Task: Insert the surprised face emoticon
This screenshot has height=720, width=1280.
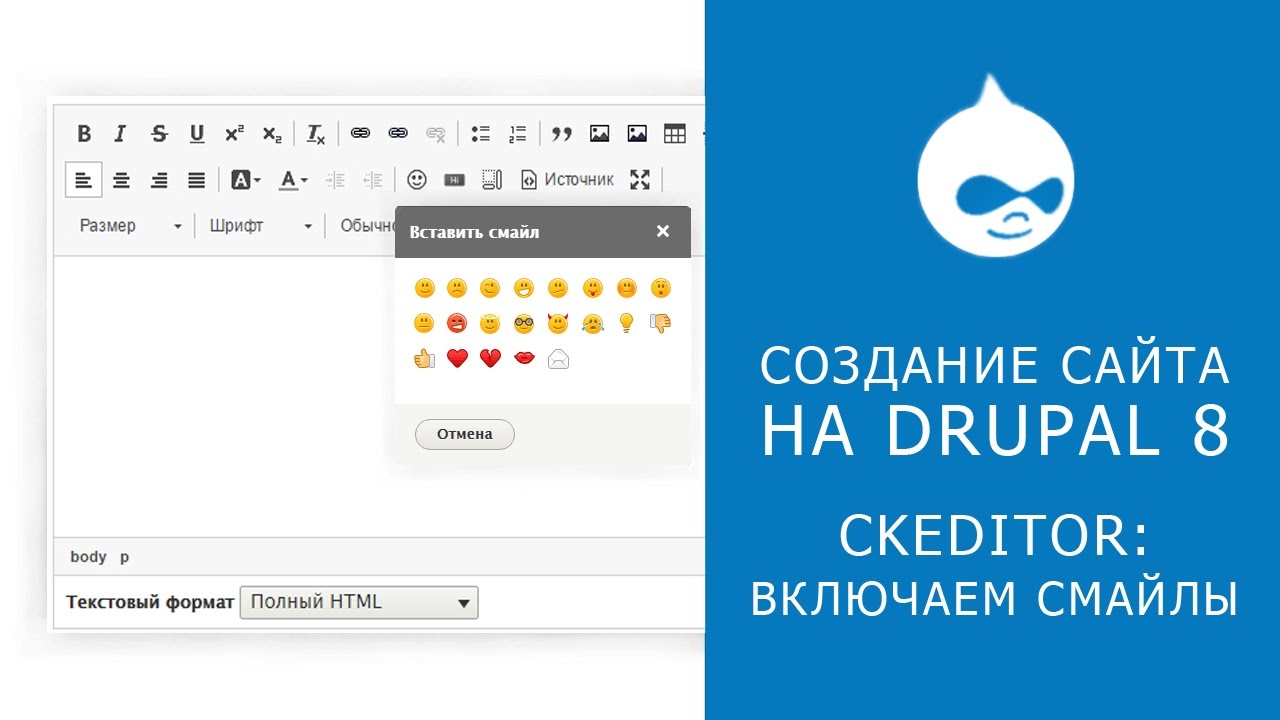Action: [660, 289]
